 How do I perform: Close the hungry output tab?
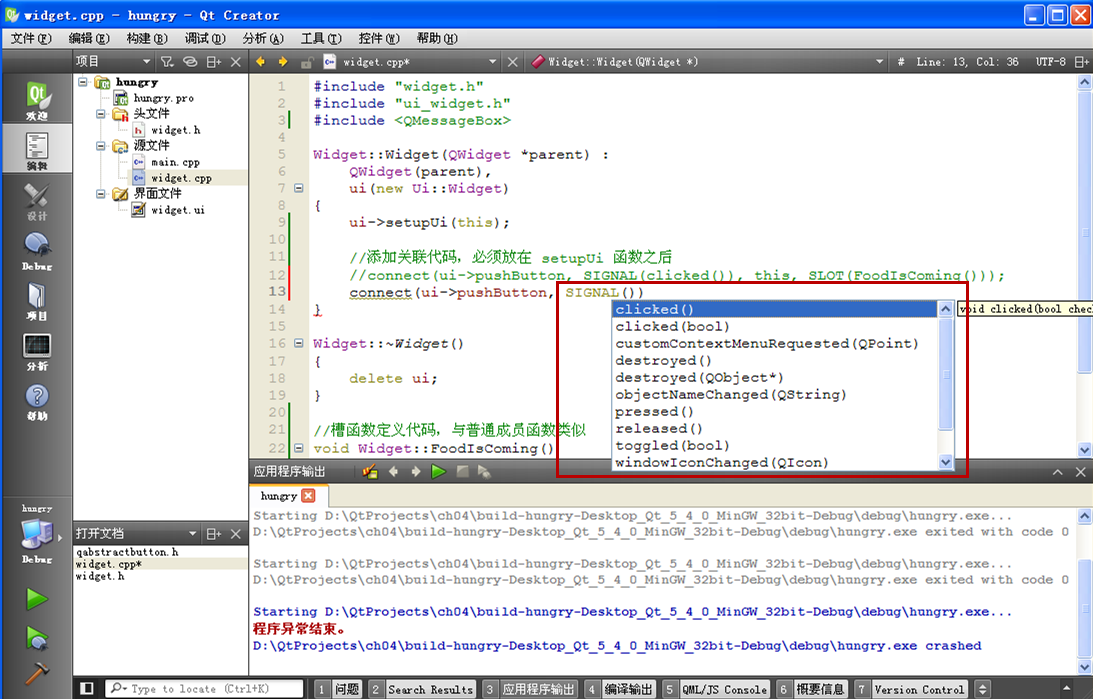308,496
